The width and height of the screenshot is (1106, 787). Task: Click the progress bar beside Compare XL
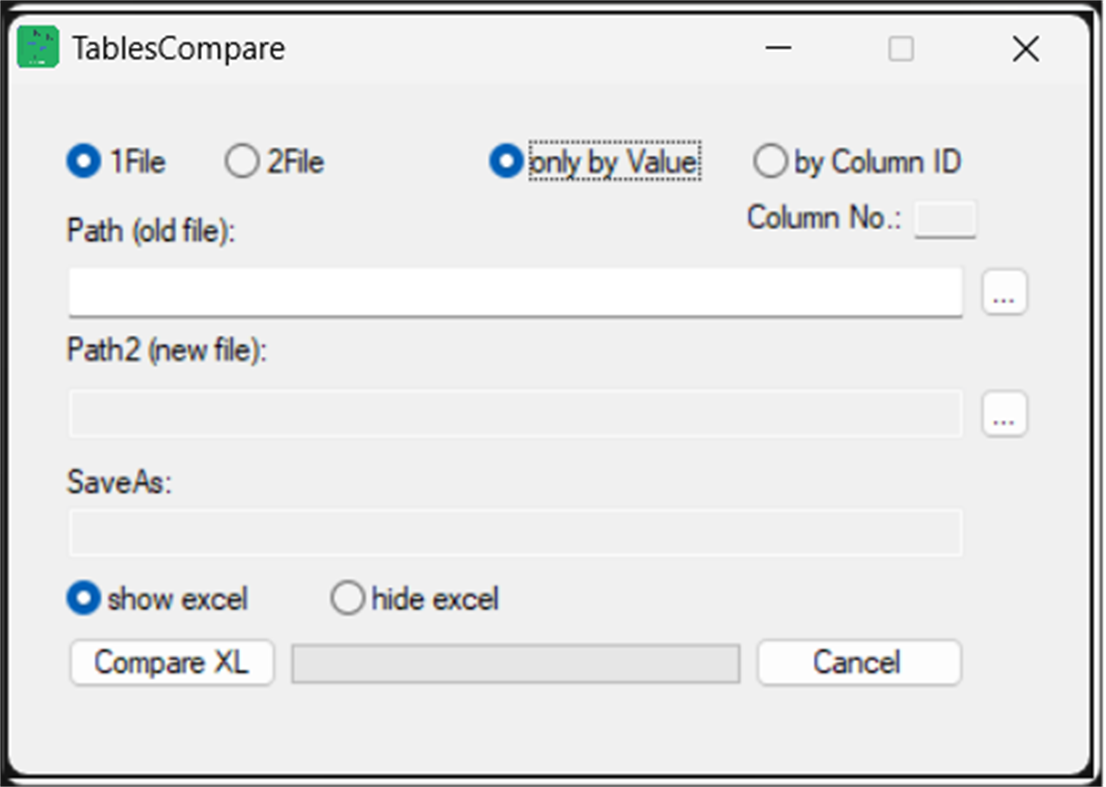pos(515,663)
